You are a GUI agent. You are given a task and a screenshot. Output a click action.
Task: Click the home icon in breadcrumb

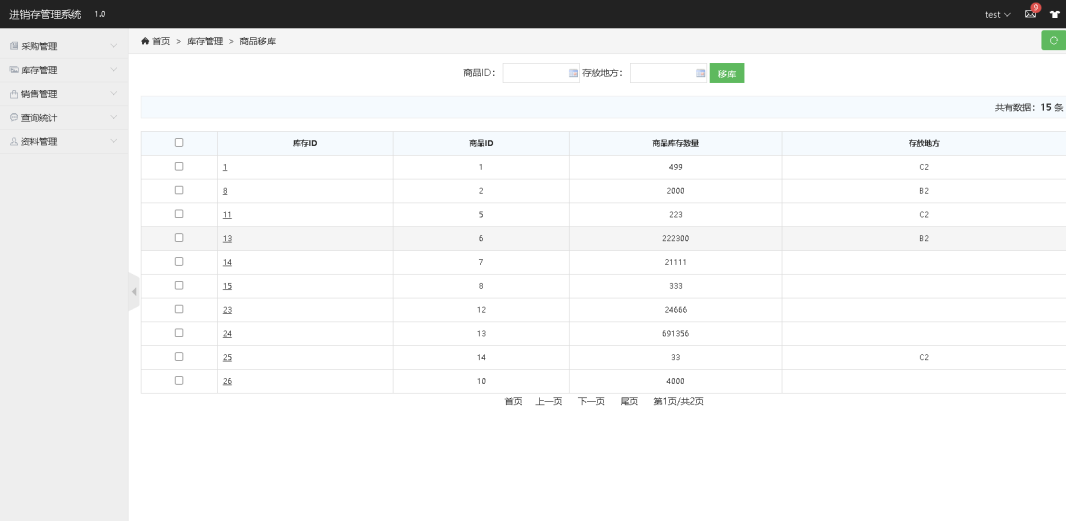point(145,41)
